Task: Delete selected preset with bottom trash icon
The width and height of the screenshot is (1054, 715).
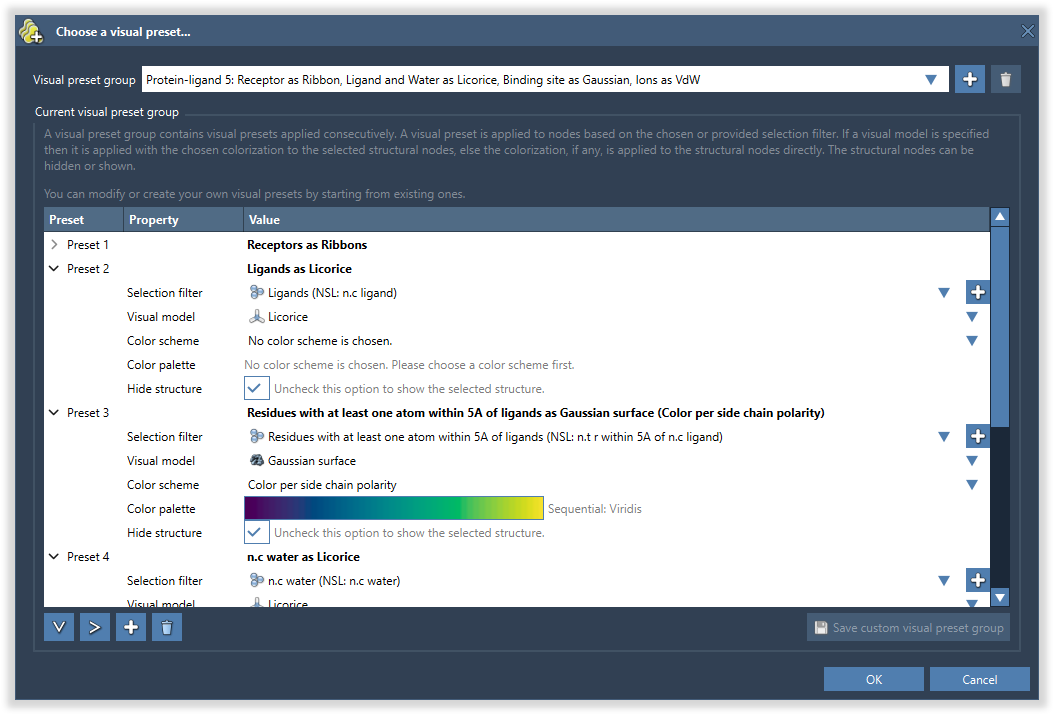Action: click(167, 628)
